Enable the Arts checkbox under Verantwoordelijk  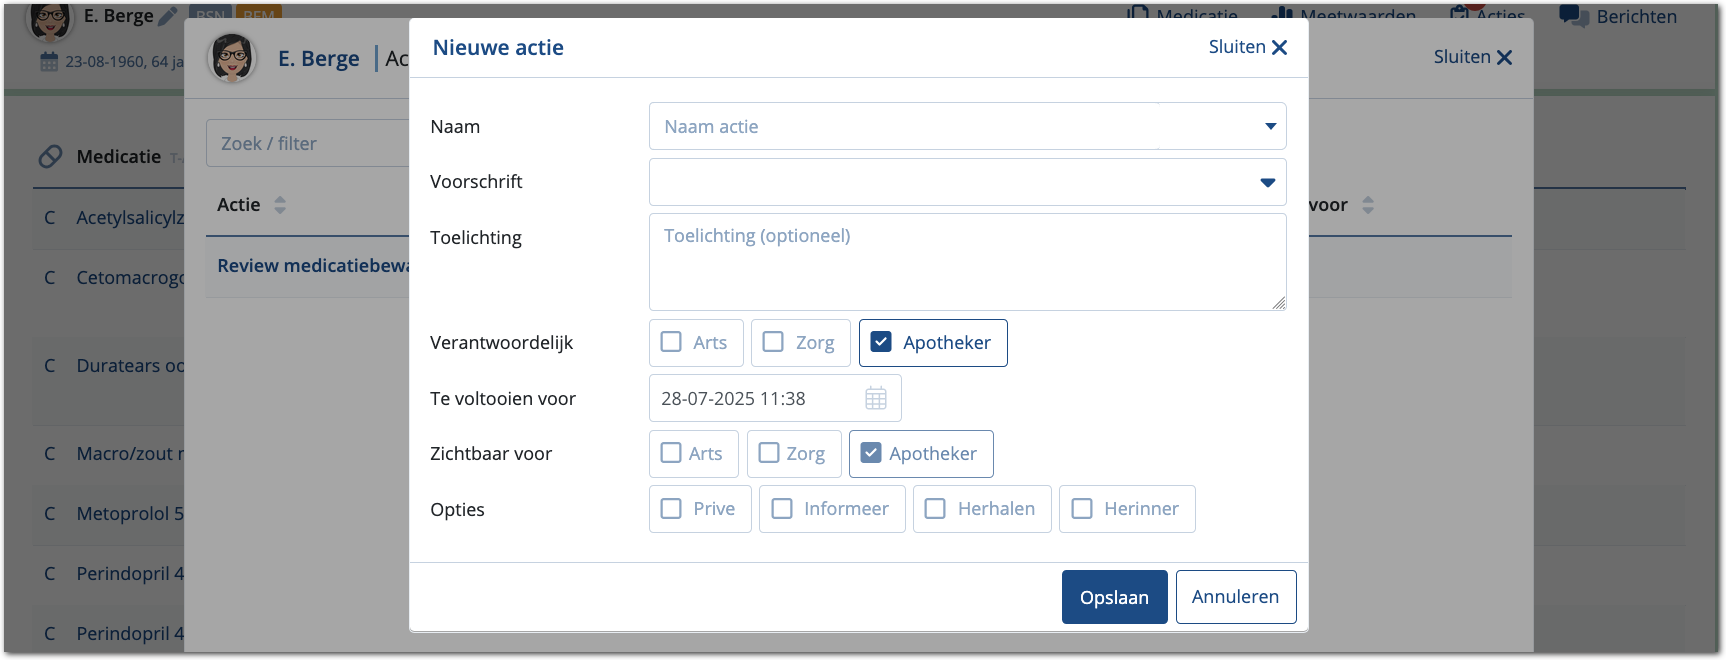point(672,342)
